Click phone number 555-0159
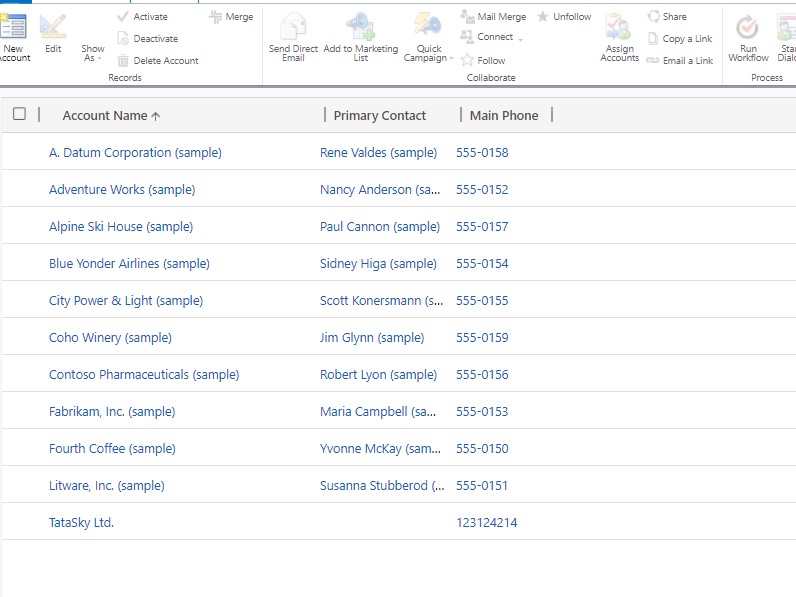 point(482,338)
